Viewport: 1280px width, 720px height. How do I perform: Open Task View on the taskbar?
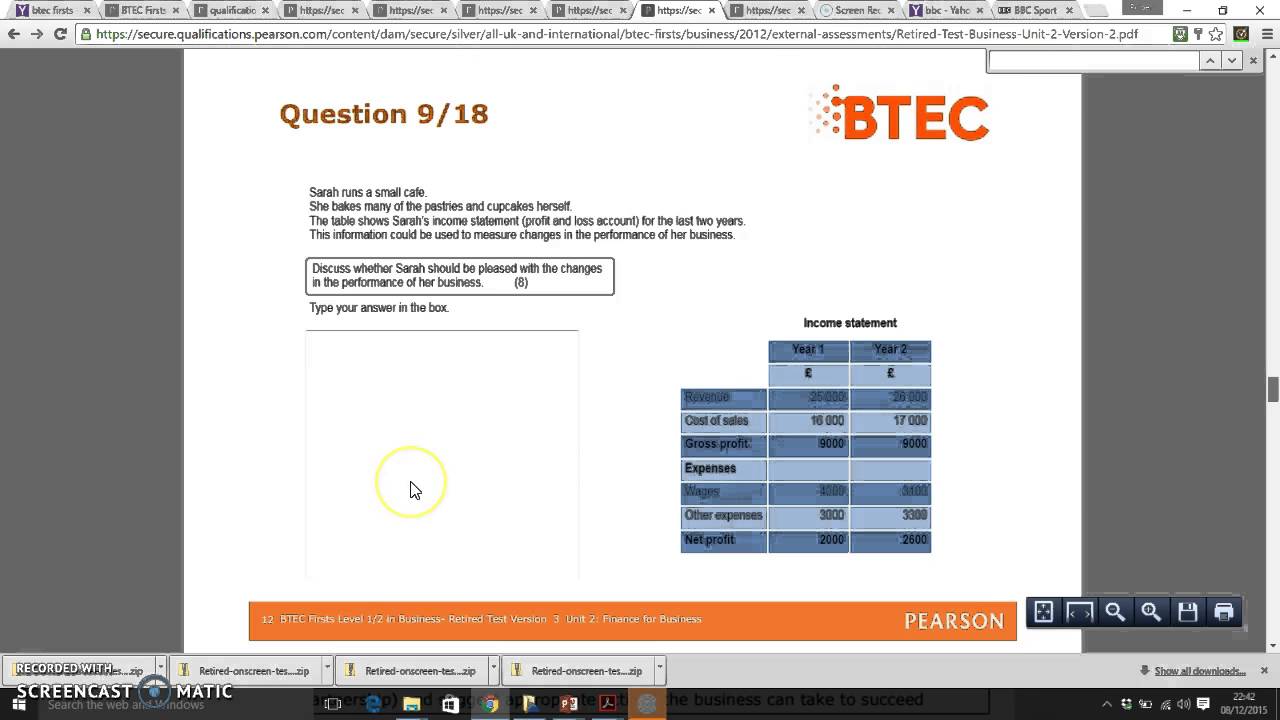click(x=333, y=704)
